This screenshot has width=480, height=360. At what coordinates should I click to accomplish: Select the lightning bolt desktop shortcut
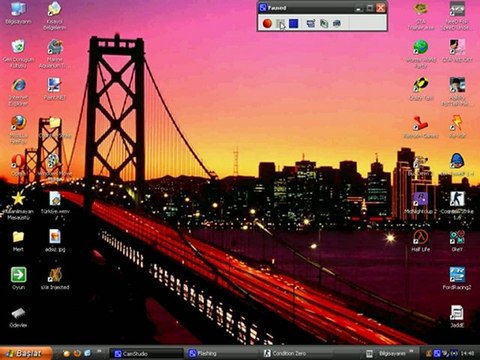[x=457, y=127]
